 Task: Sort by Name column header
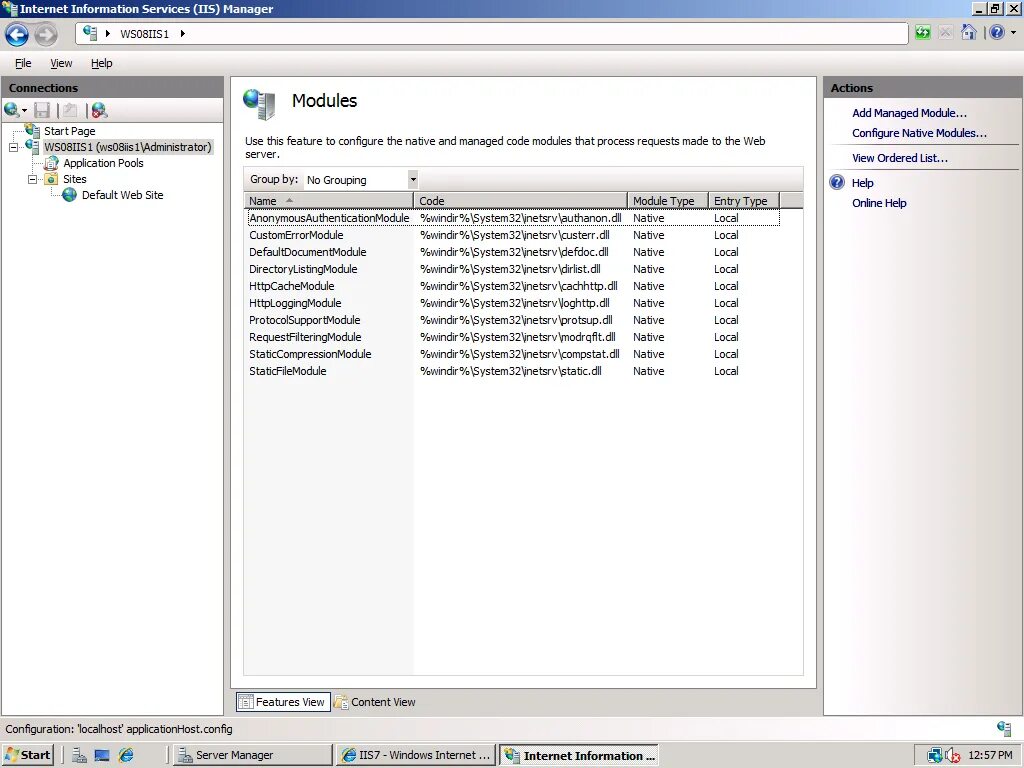point(328,200)
